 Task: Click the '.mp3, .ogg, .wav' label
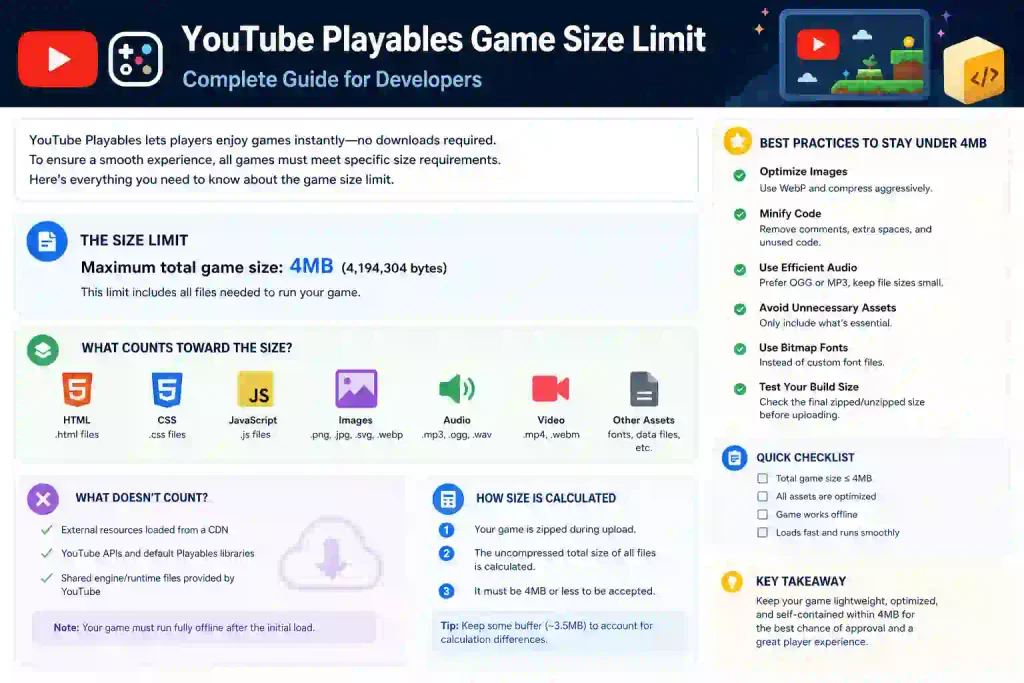[x=456, y=434]
